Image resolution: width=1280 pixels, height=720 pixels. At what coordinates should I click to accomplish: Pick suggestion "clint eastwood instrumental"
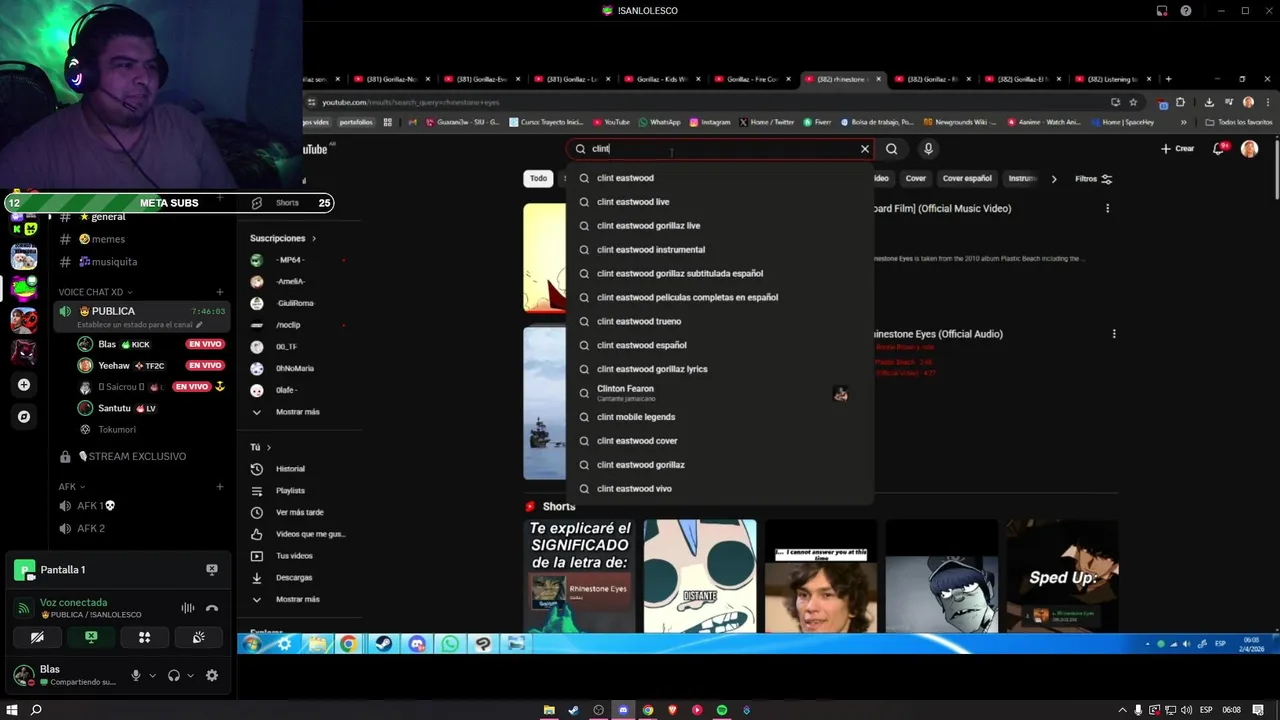coord(720,250)
